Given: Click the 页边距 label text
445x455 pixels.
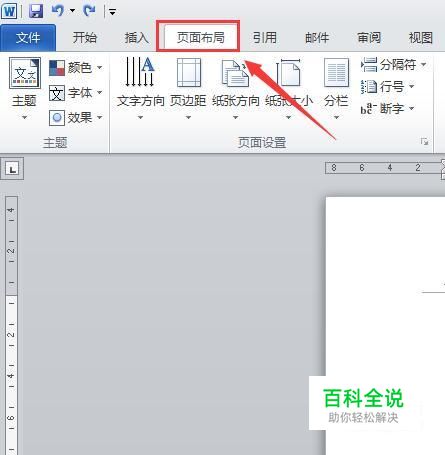Looking at the screenshot, I should click(x=188, y=101).
